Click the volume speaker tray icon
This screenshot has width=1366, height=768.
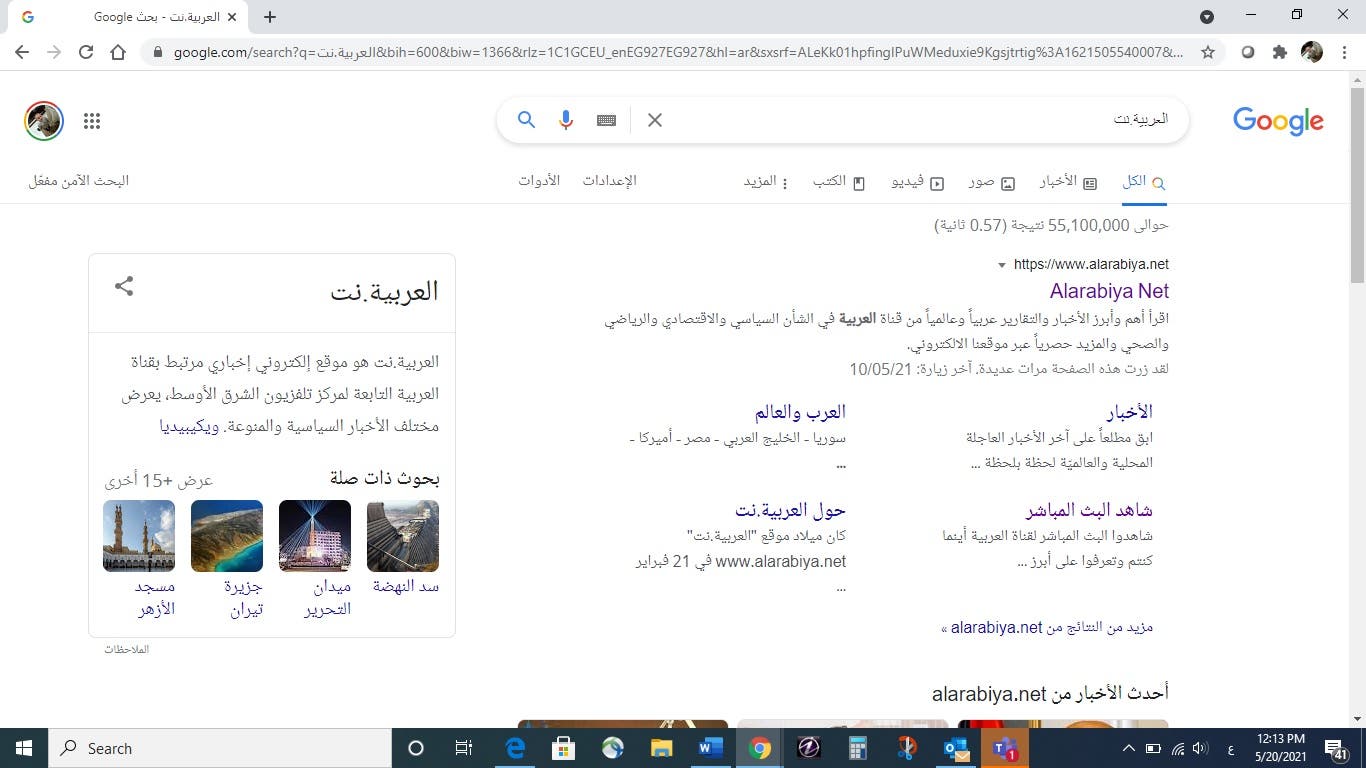pyautogui.click(x=1201, y=748)
